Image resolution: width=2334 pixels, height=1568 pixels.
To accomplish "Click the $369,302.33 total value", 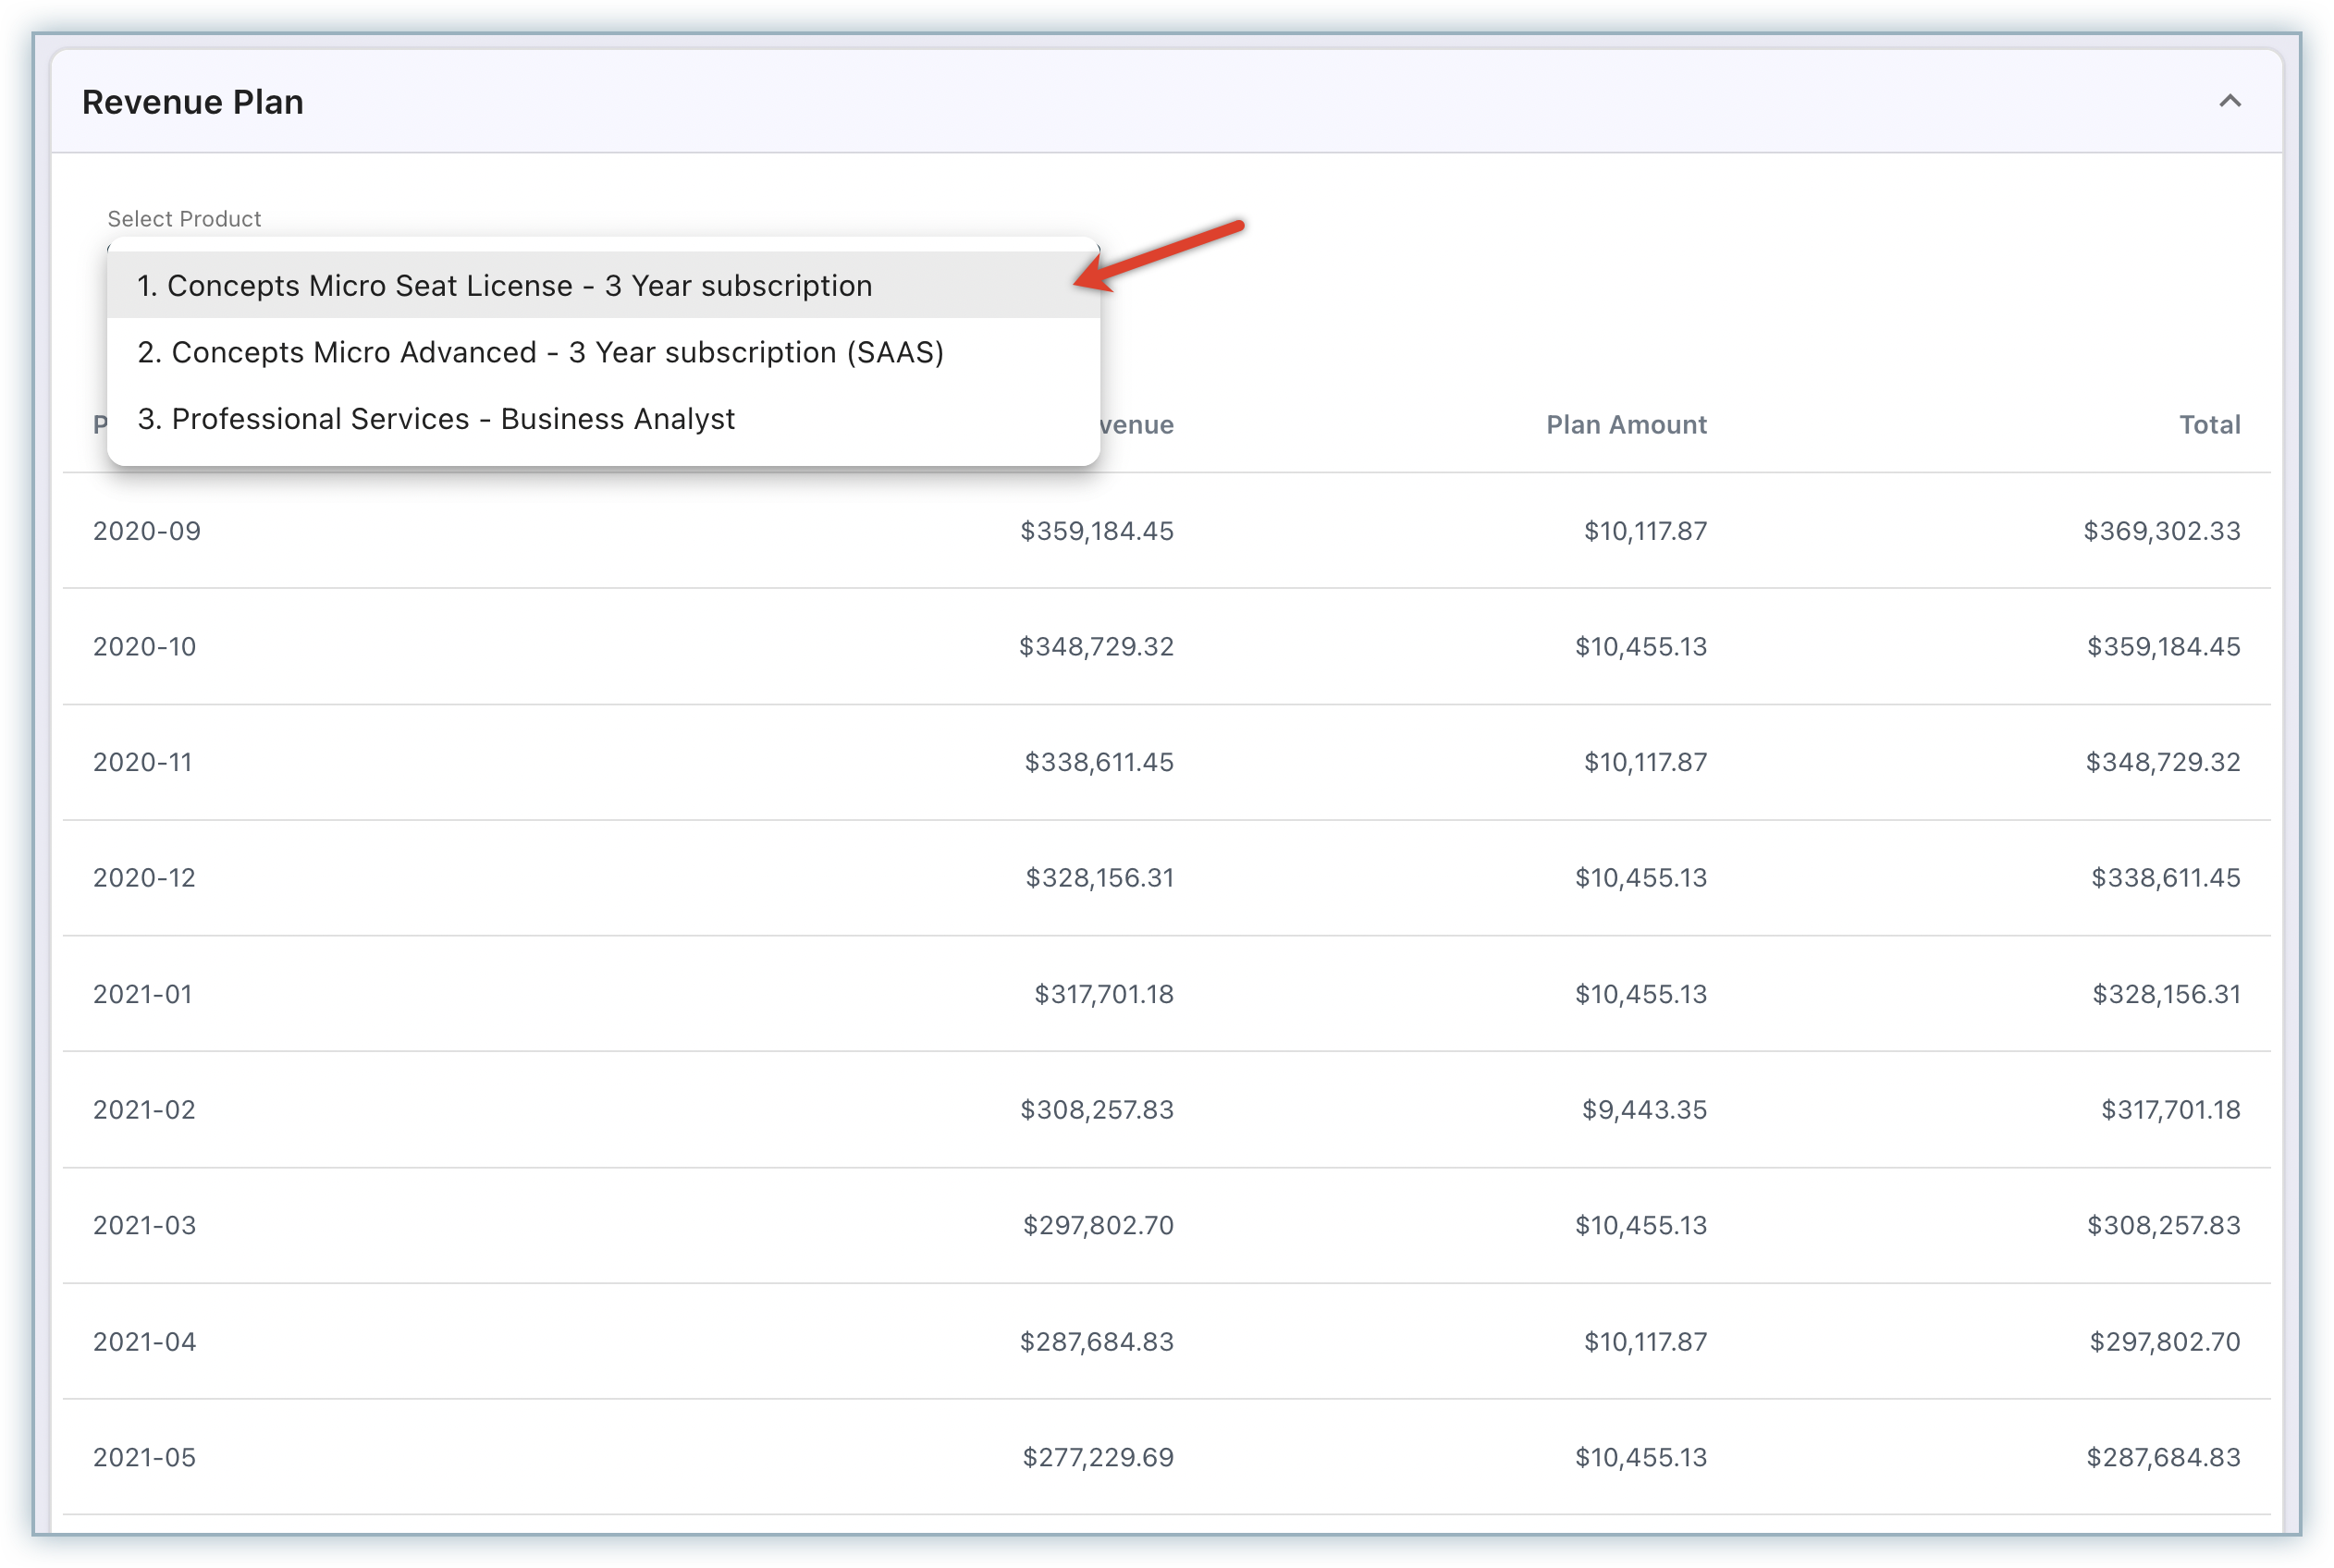I will pos(2161,531).
